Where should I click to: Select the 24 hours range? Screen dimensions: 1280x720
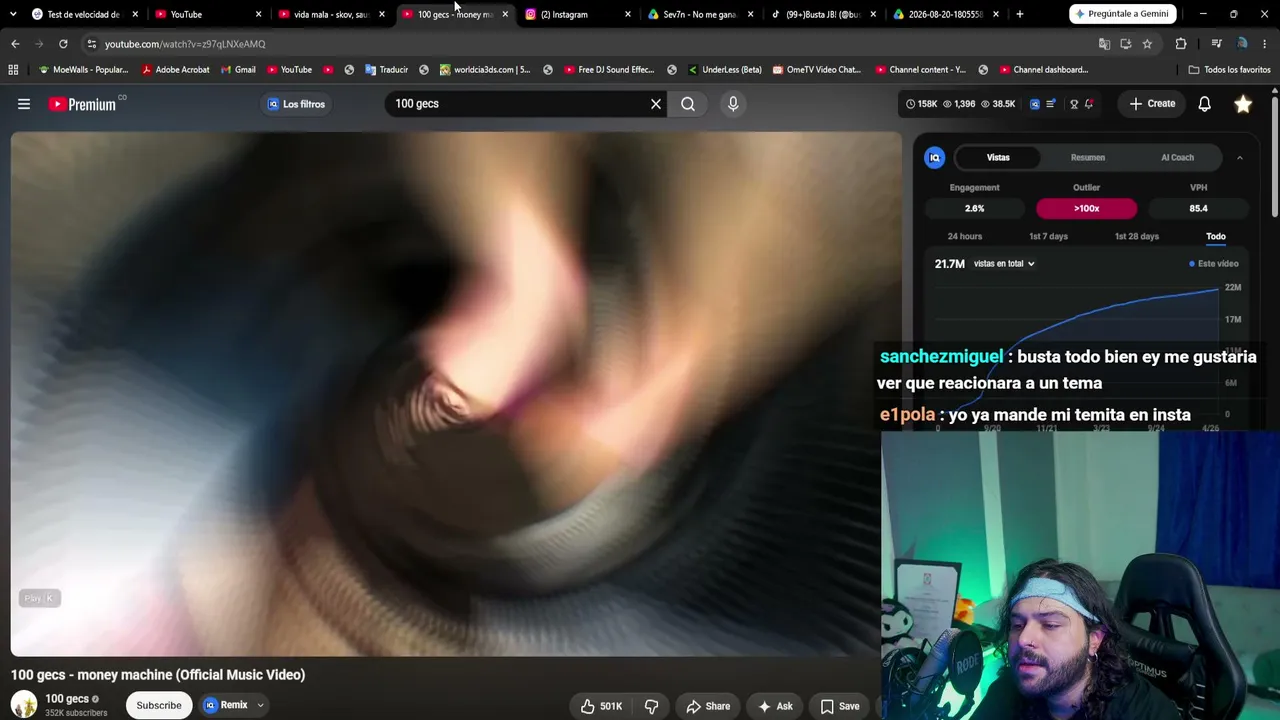[x=965, y=236]
